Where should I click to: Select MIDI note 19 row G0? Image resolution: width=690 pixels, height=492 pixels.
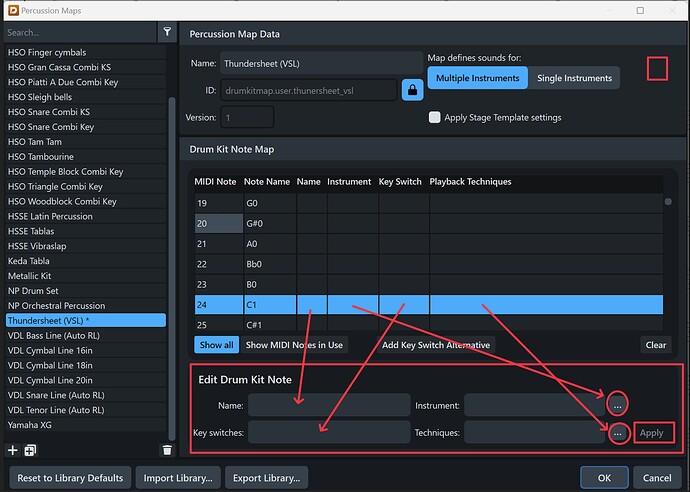click(429, 203)
